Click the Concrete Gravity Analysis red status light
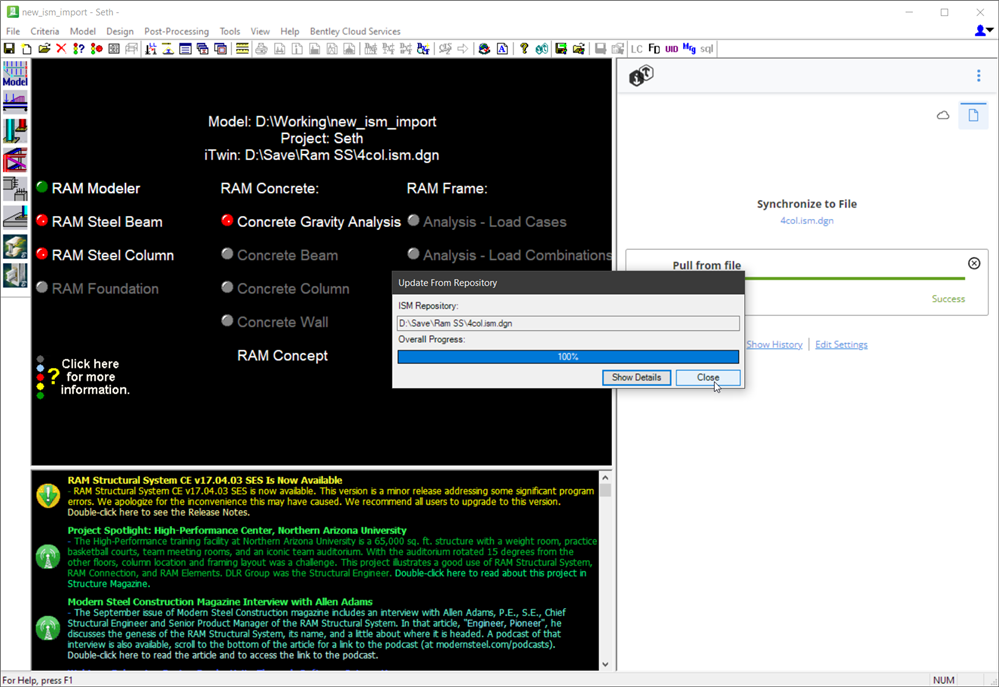Viewport: 999px width, 687px height. [x=227, y=221]
